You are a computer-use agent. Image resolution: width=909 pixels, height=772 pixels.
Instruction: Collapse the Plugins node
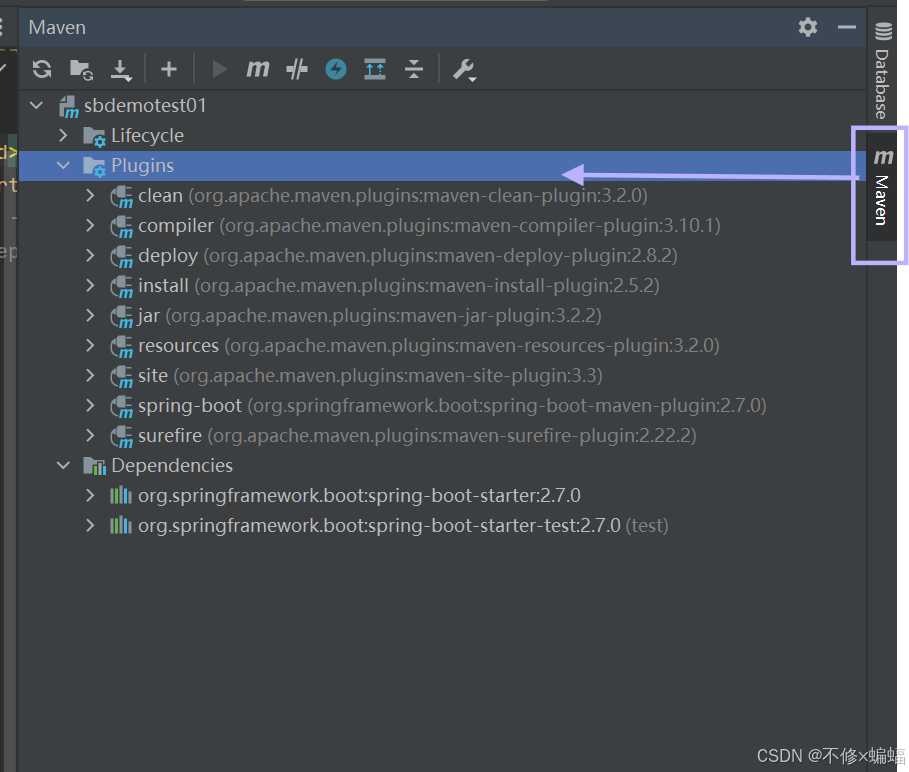pos(64,165)
